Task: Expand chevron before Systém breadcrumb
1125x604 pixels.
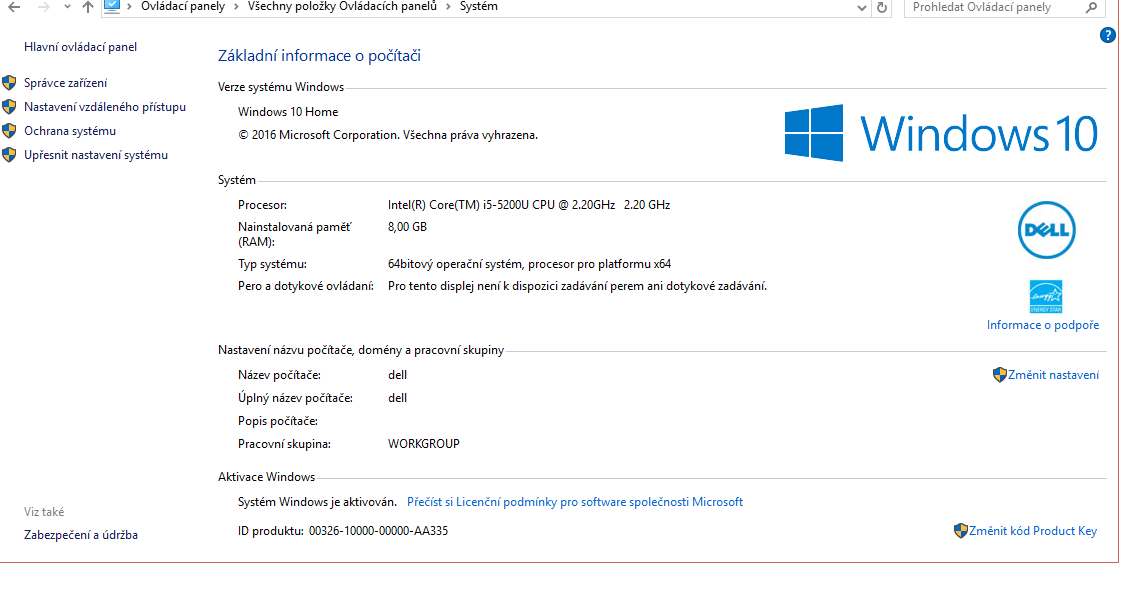Action: pos(448,7)
